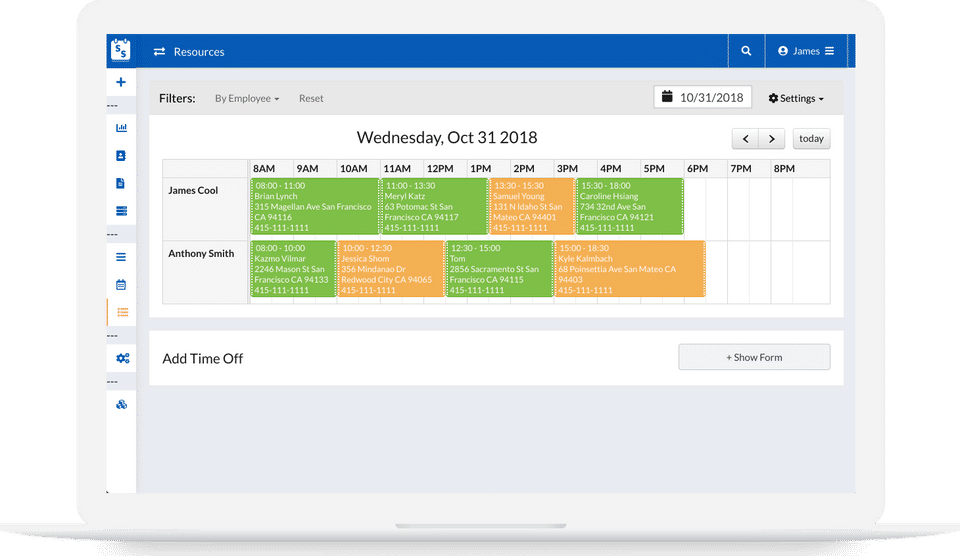Click the today button
The height and width of the screenshot is (556, 960).
click(811, 138)
